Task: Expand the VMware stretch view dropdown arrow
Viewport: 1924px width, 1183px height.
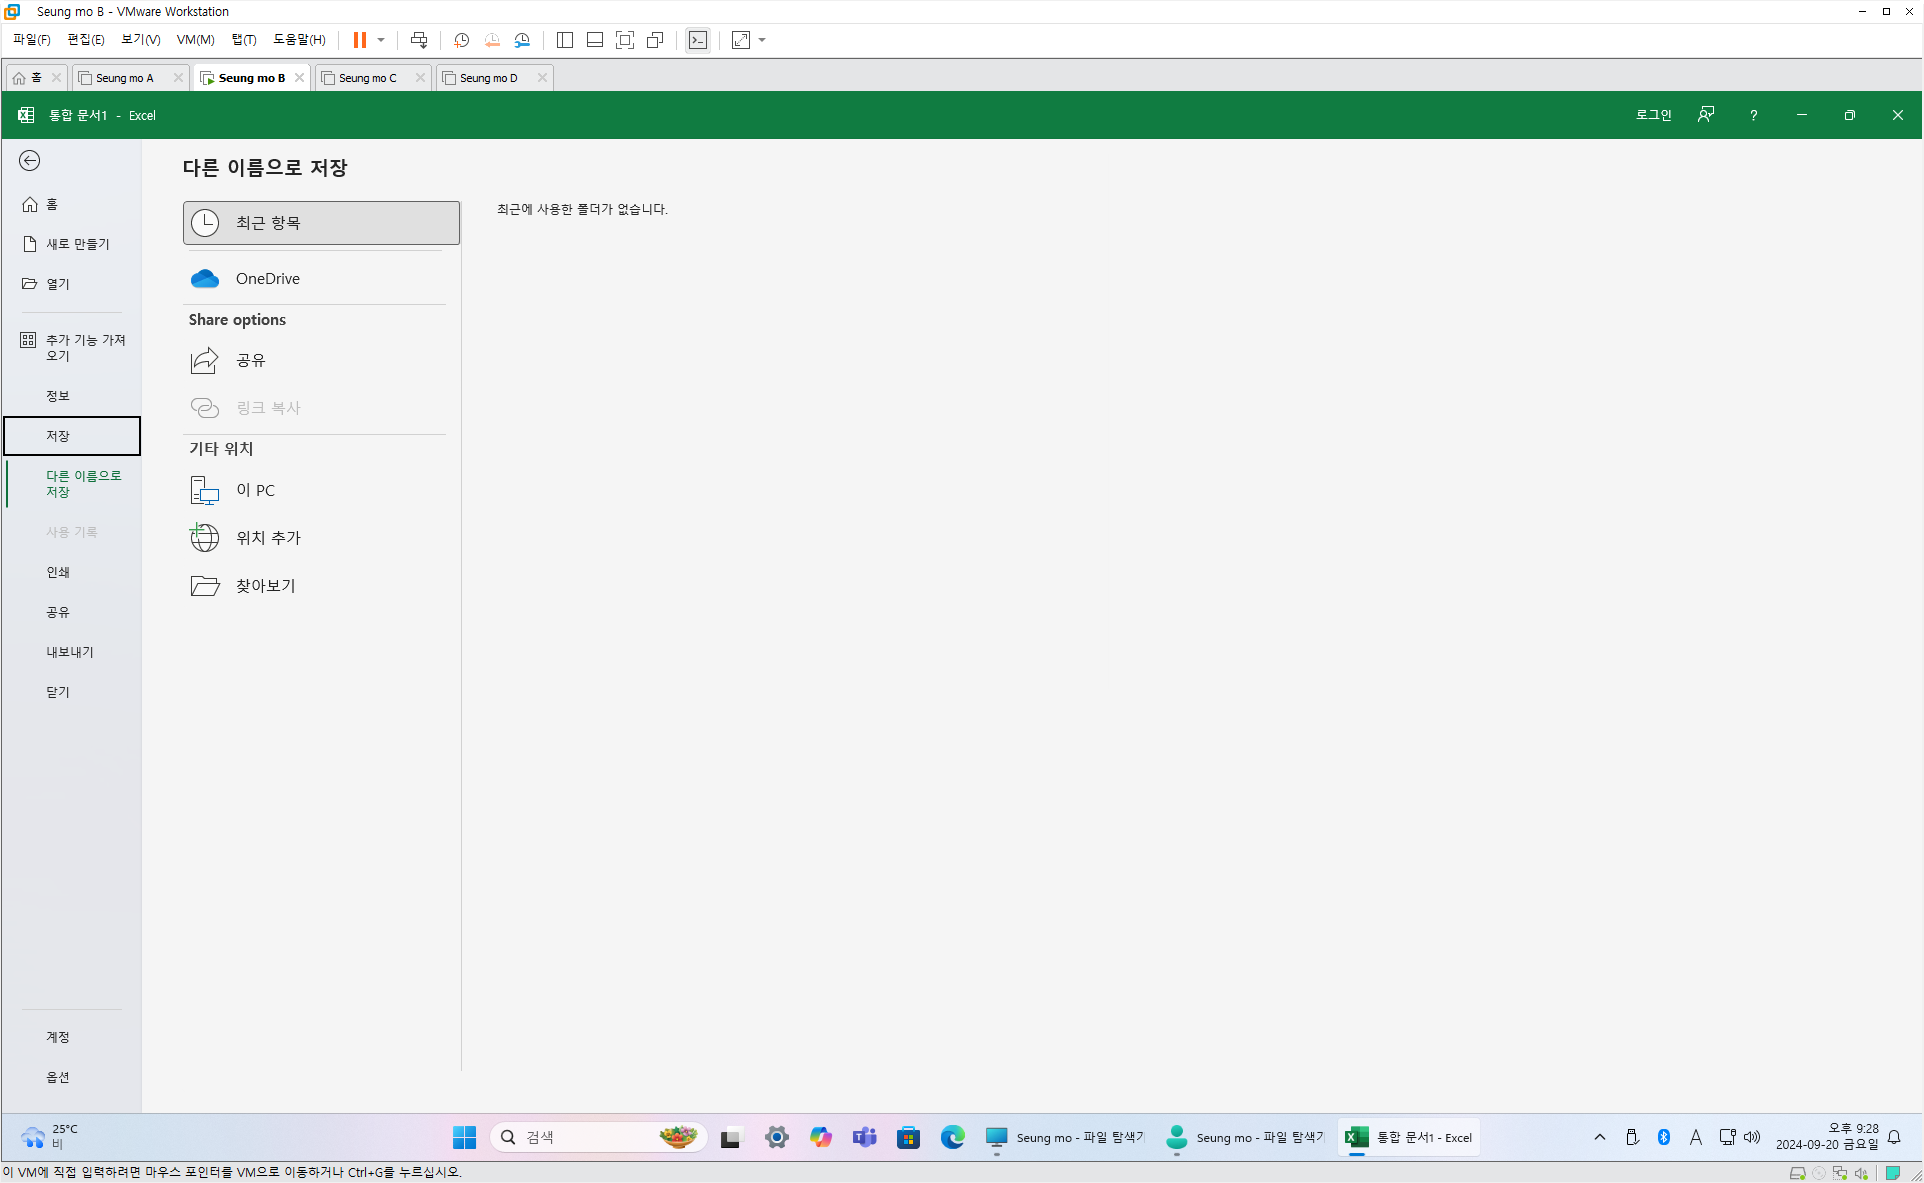Action: point(762,40)
